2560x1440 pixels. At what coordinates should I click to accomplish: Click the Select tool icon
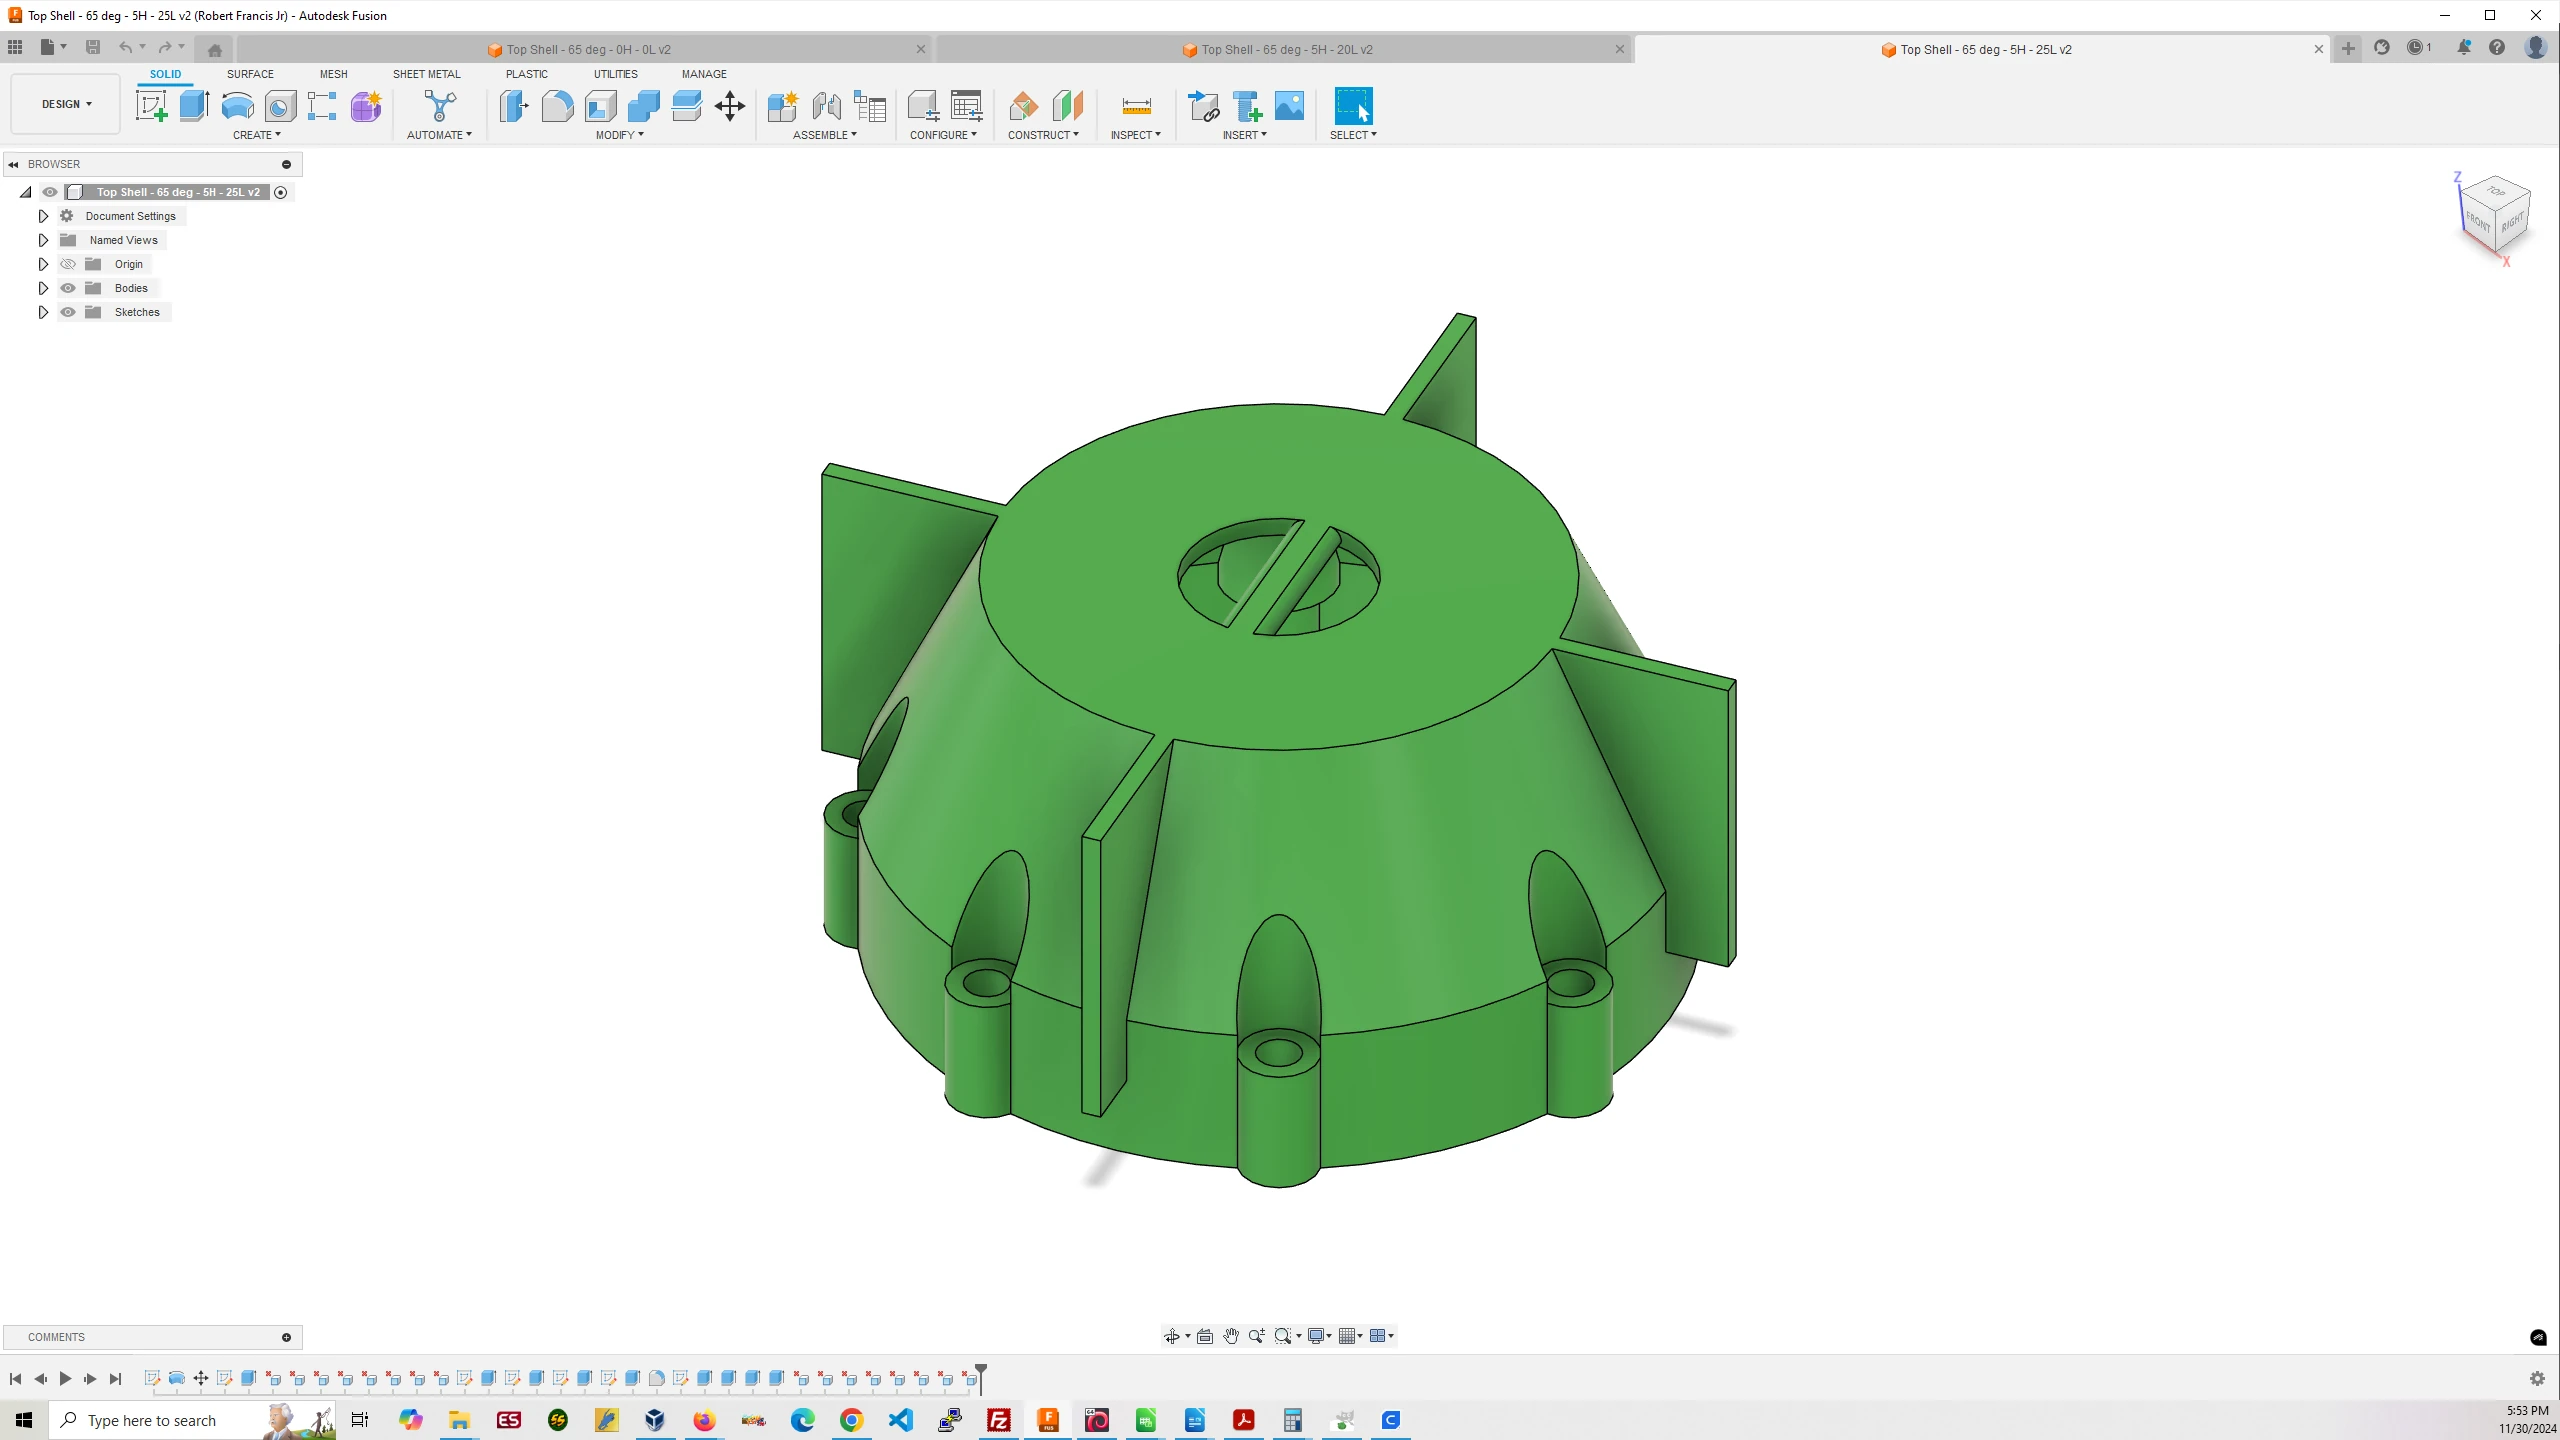click(1353, 106)
